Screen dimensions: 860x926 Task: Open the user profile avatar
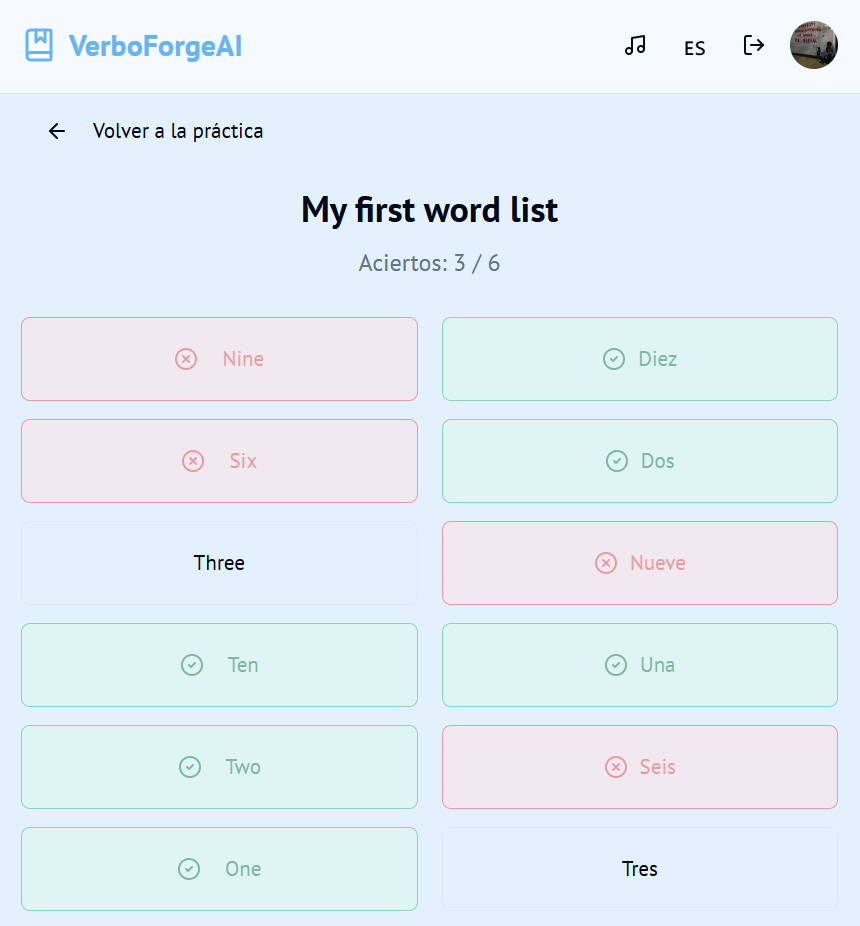tap(814, 45)
